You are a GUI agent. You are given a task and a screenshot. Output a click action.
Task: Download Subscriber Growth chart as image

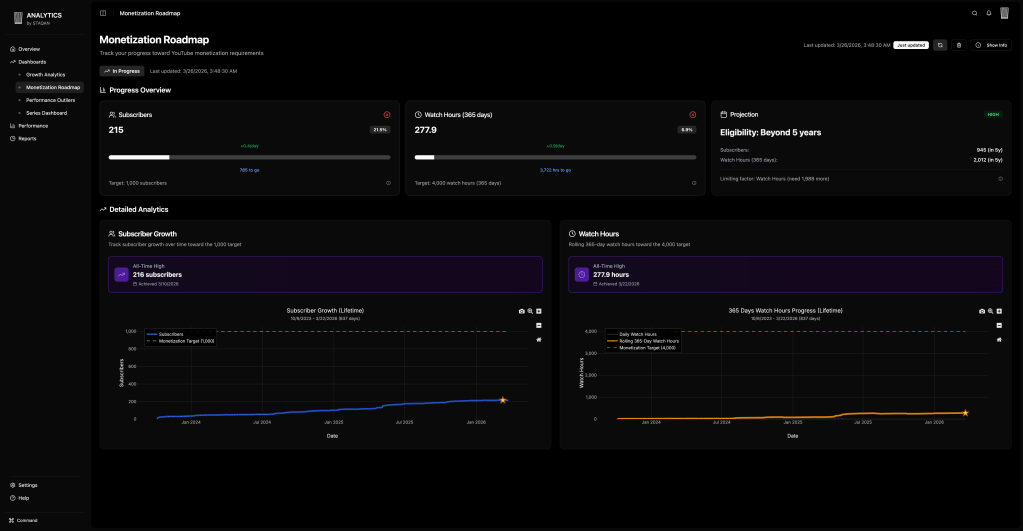[x=521, y=311]
